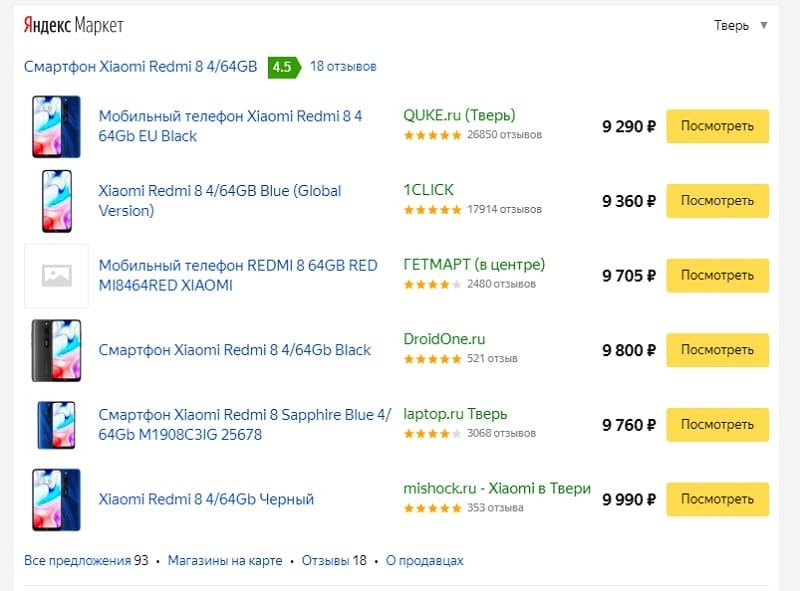Click the Яндекс Маркет logo
This screenshot has height=591, width=800.
(74, 26)
